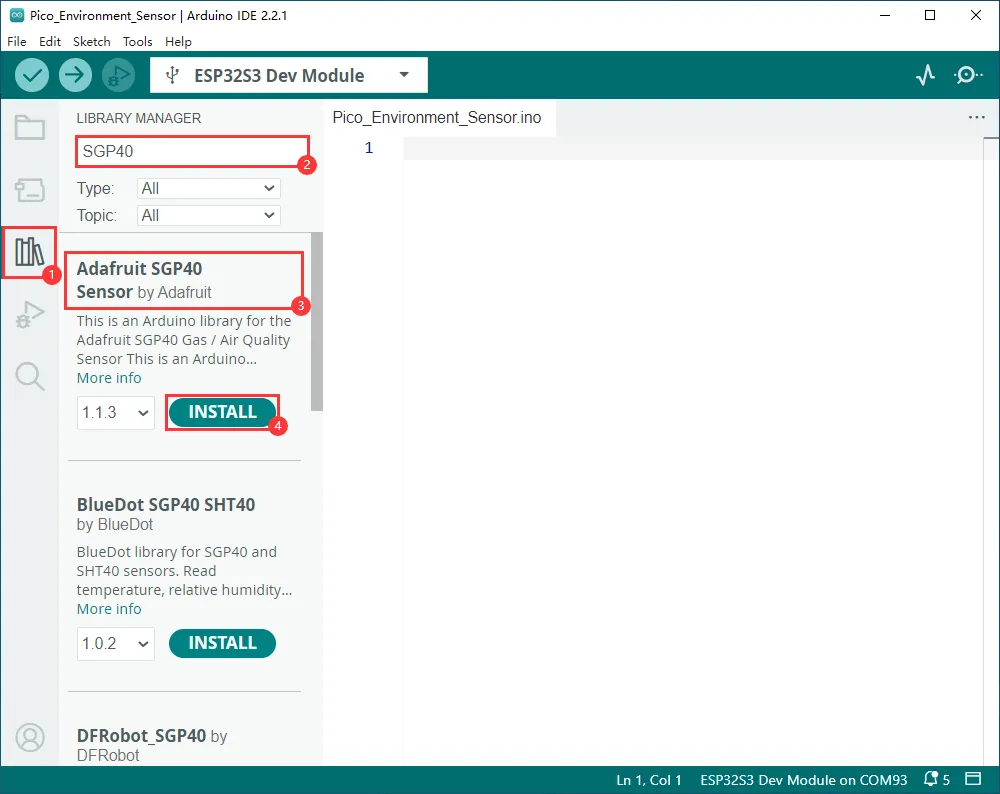Open the user account profile icon
The image size is (1000, 794).
[x=30, y=738]
